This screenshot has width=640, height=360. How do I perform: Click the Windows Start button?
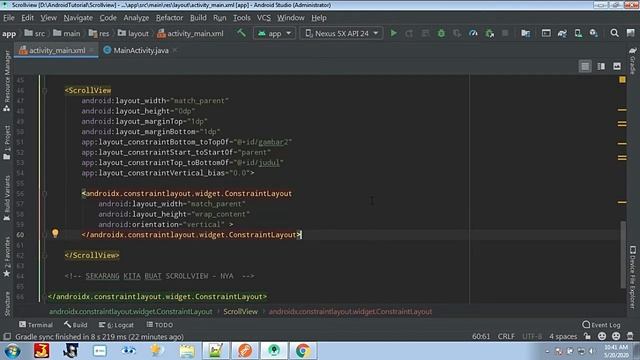pyautogui.click(x=12, y=351)
